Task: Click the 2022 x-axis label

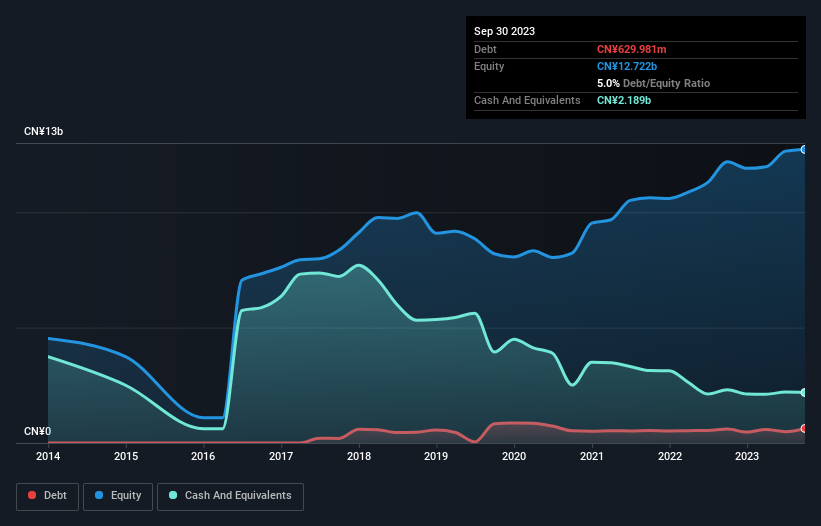Action: [670, 456]
